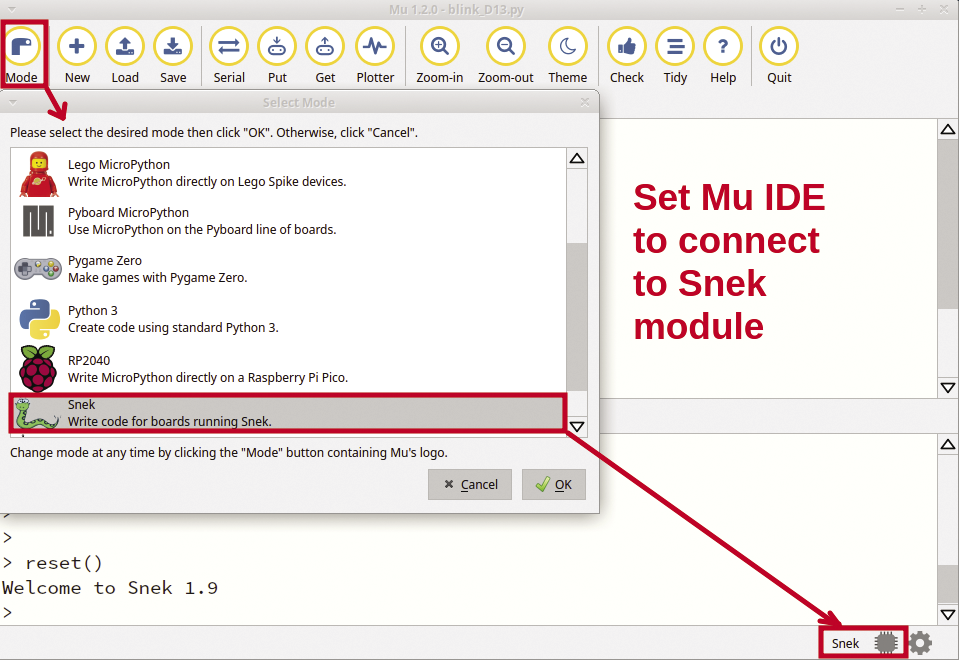
Task: Save the current script
Action: pyautogui.click(x=173, y=56)
